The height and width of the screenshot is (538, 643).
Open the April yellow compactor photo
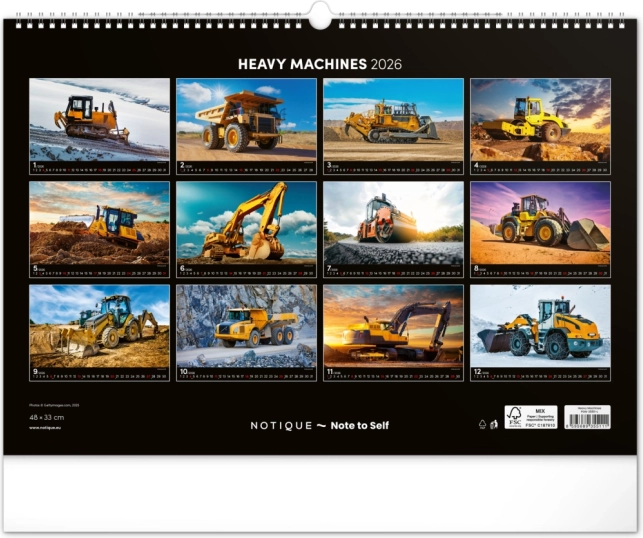click(x=540, y=118)
